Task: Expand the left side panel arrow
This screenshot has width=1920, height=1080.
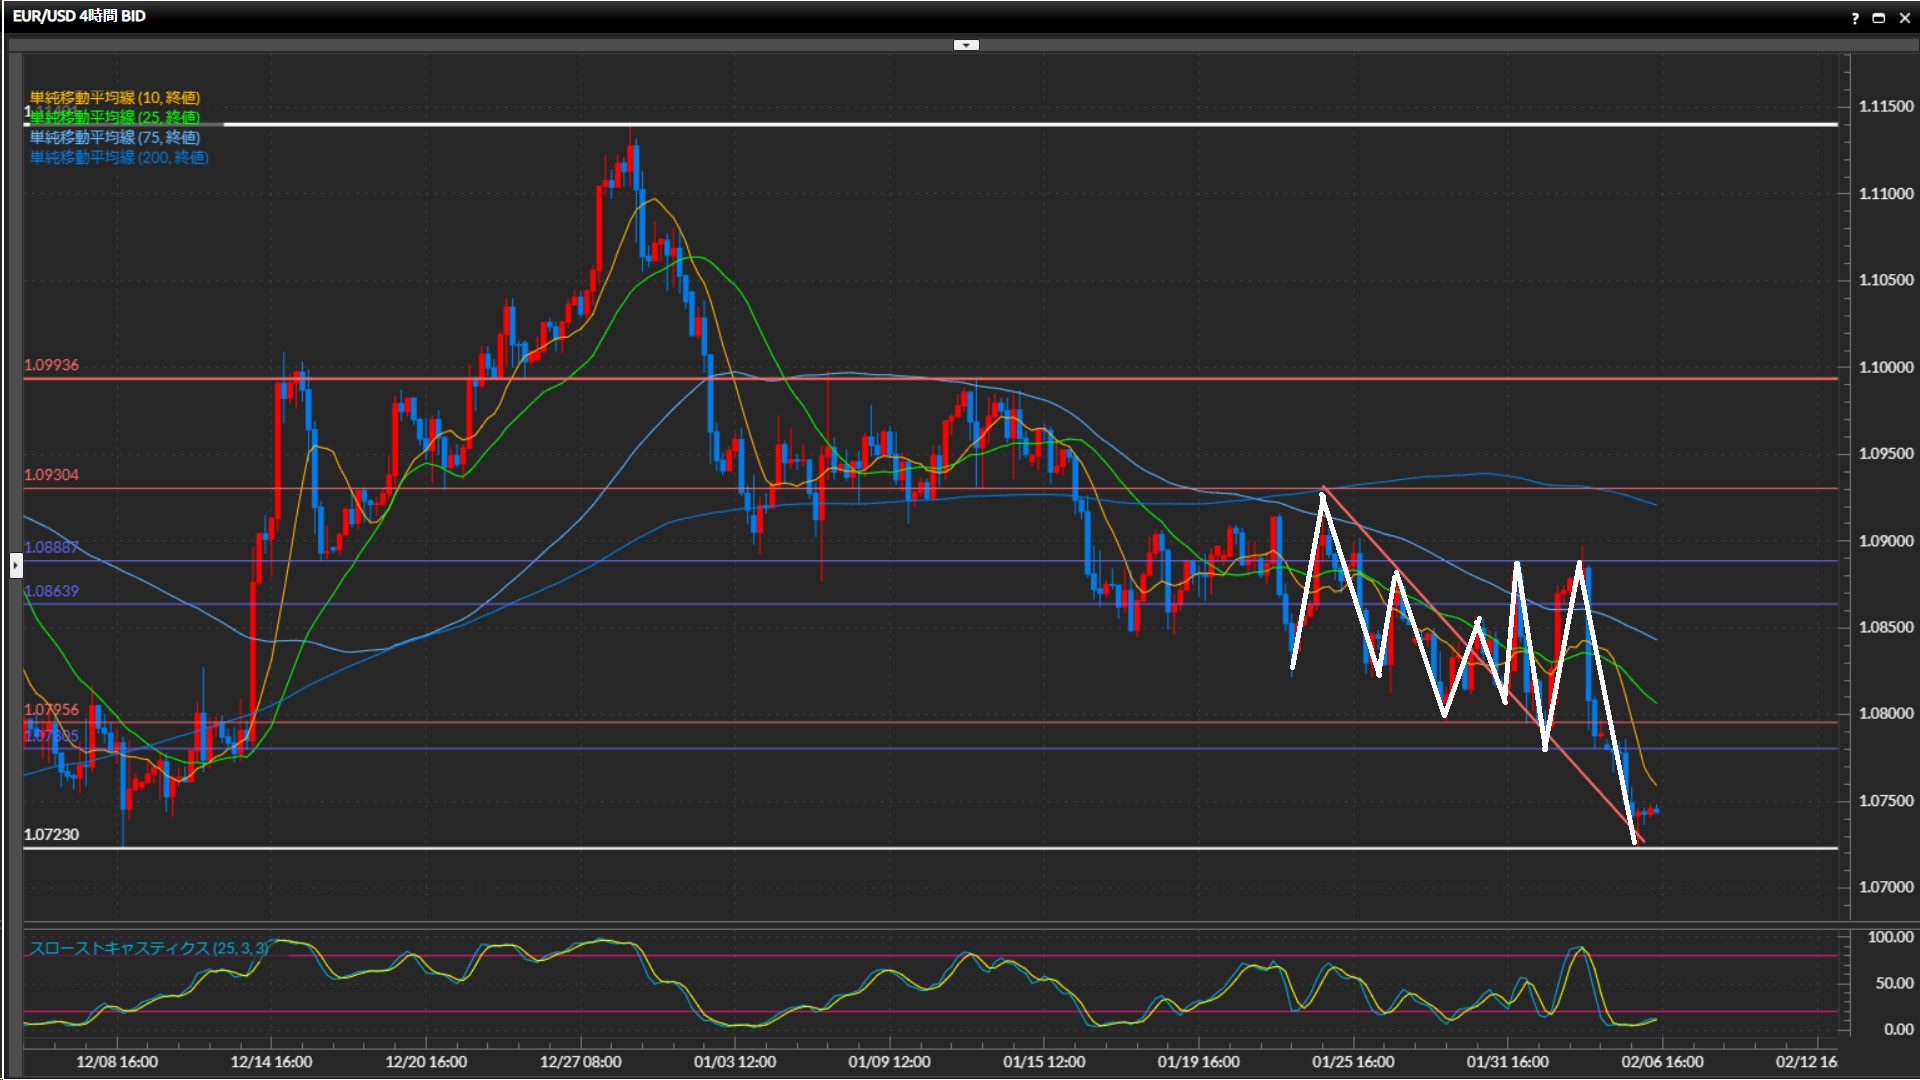Action: pyautogui.click(x=15, y=566)
